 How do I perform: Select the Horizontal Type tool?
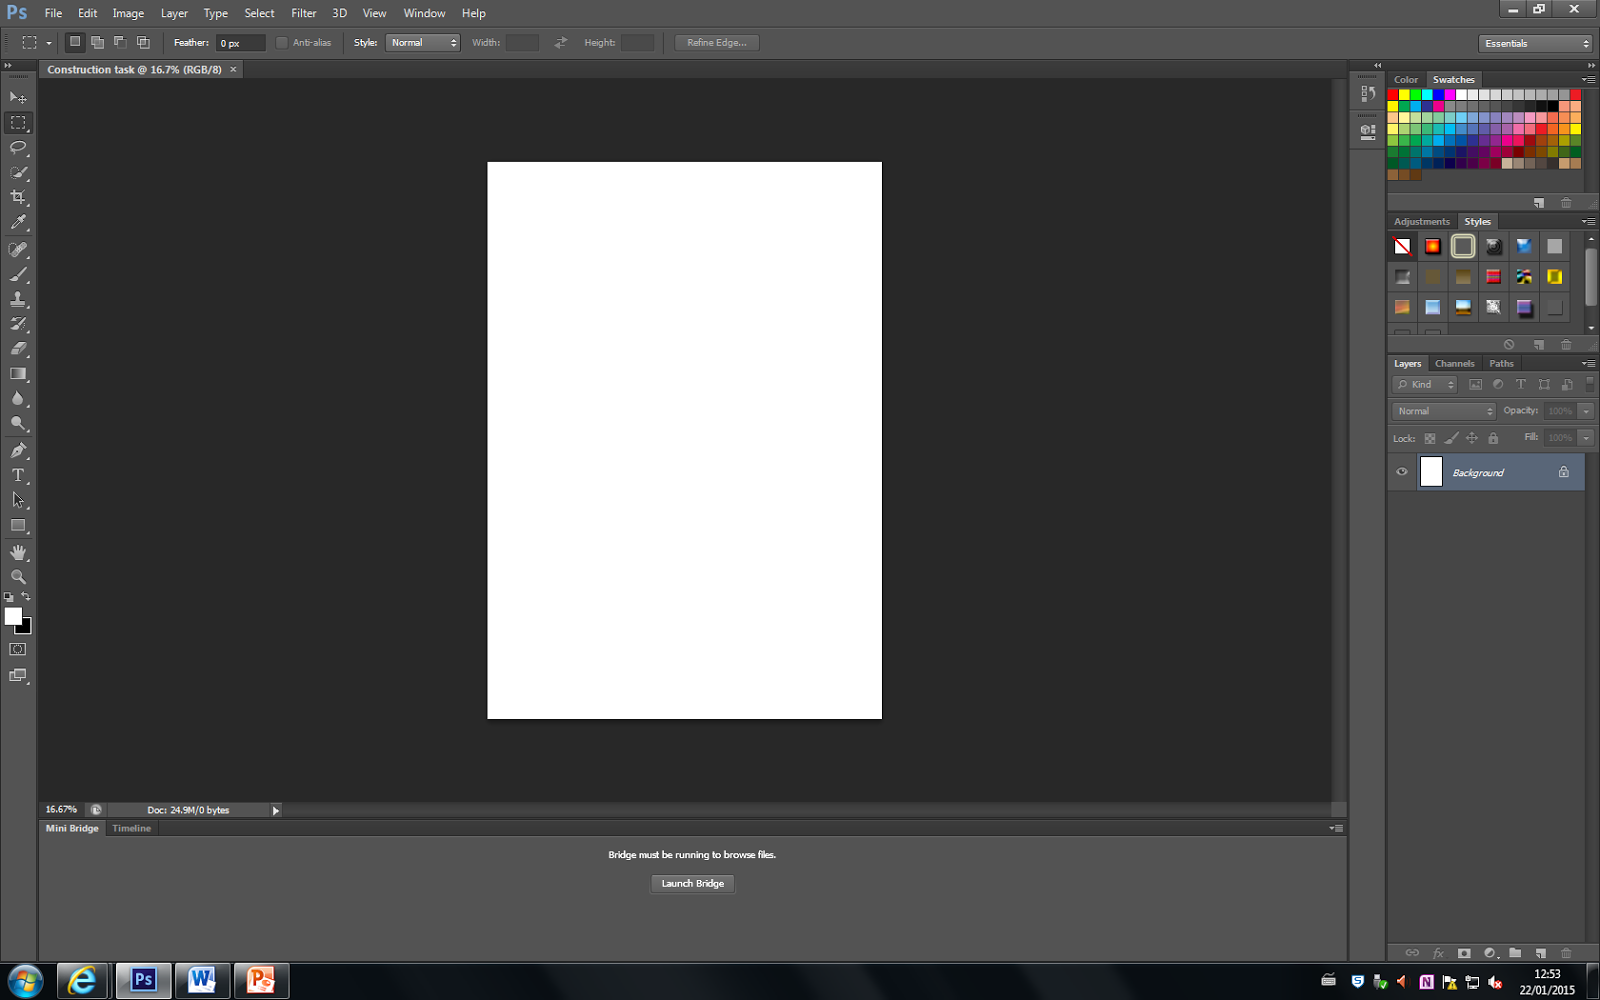coord(18,476)
